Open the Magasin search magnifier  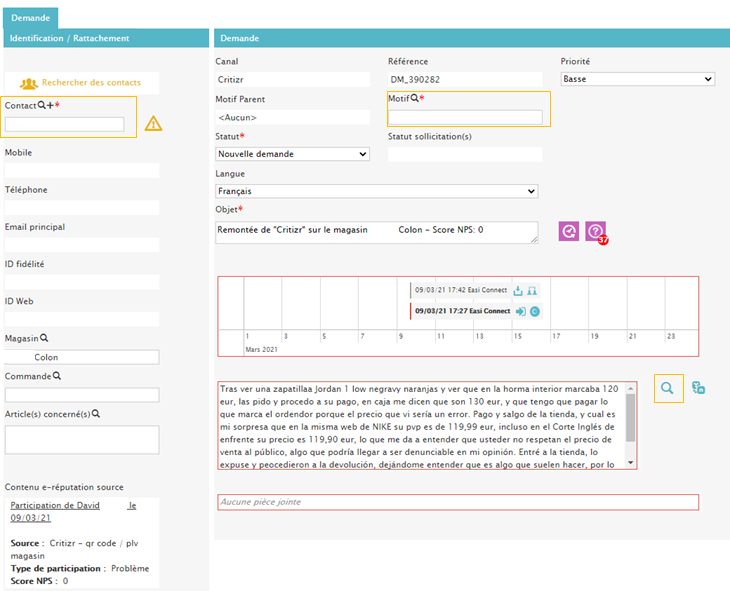tap(44, 339)
